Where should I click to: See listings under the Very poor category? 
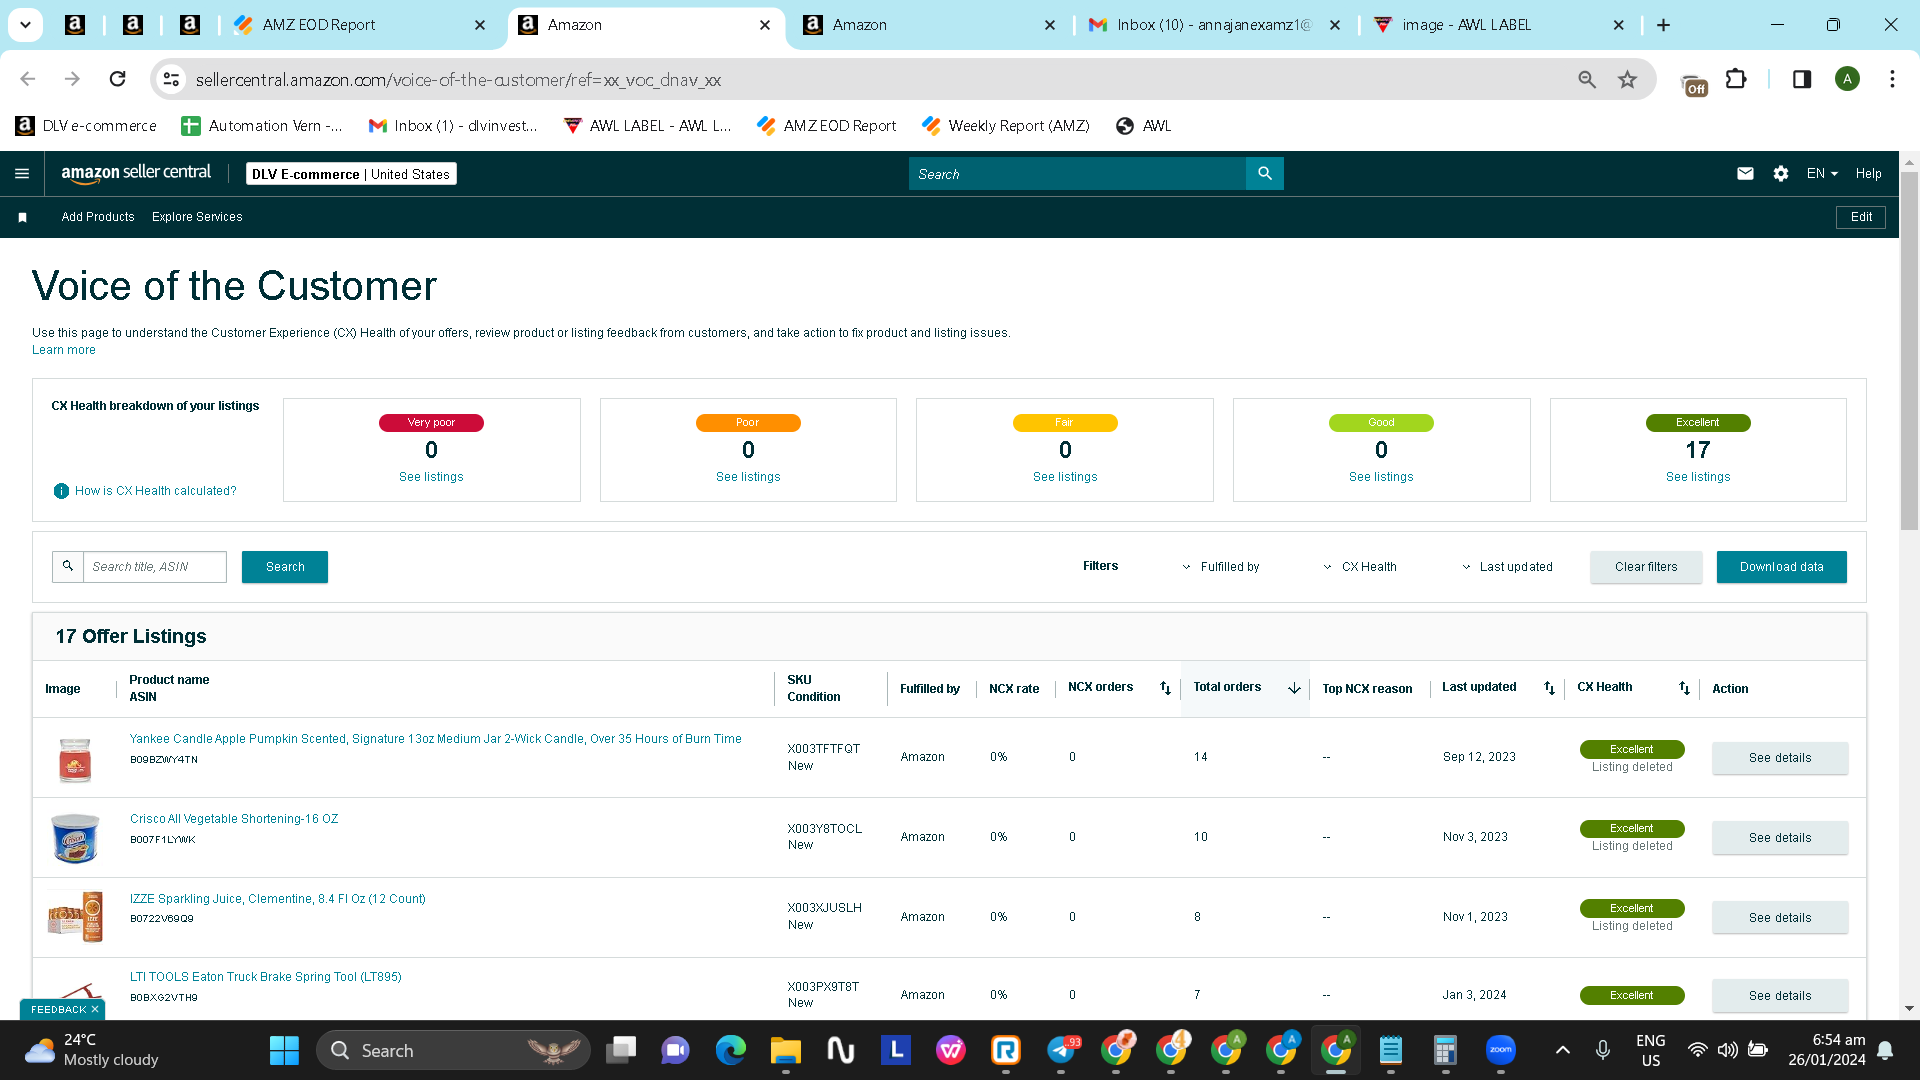431,477
